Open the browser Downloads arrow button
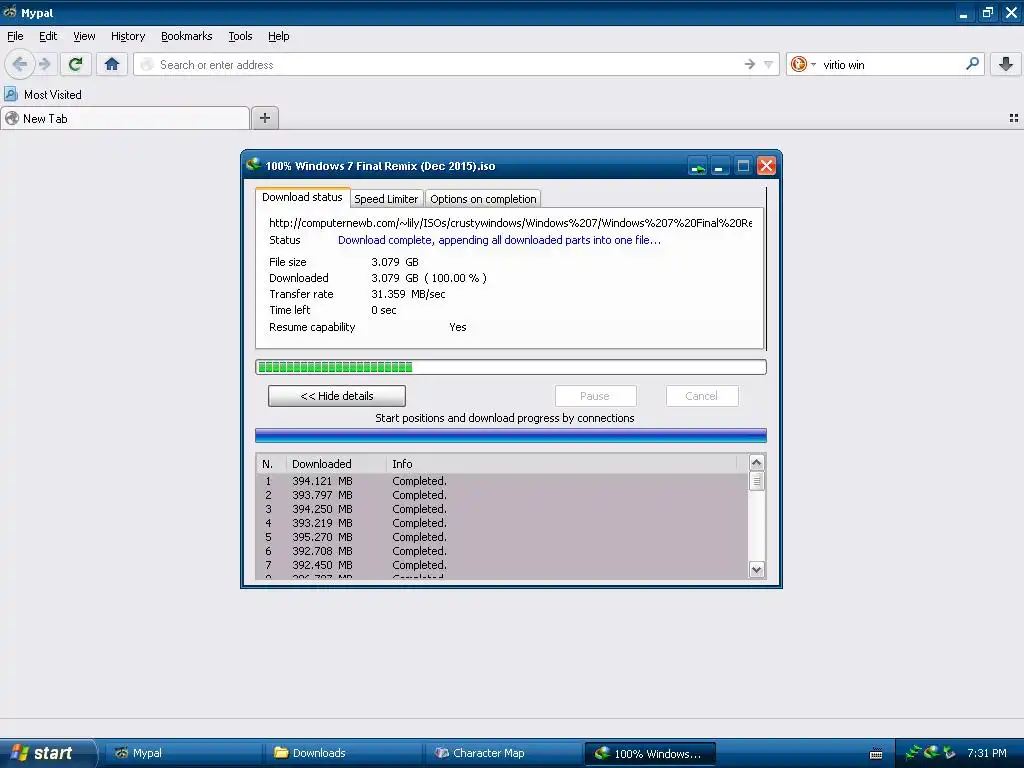 pyautogui.click(x=1006, y=64)
